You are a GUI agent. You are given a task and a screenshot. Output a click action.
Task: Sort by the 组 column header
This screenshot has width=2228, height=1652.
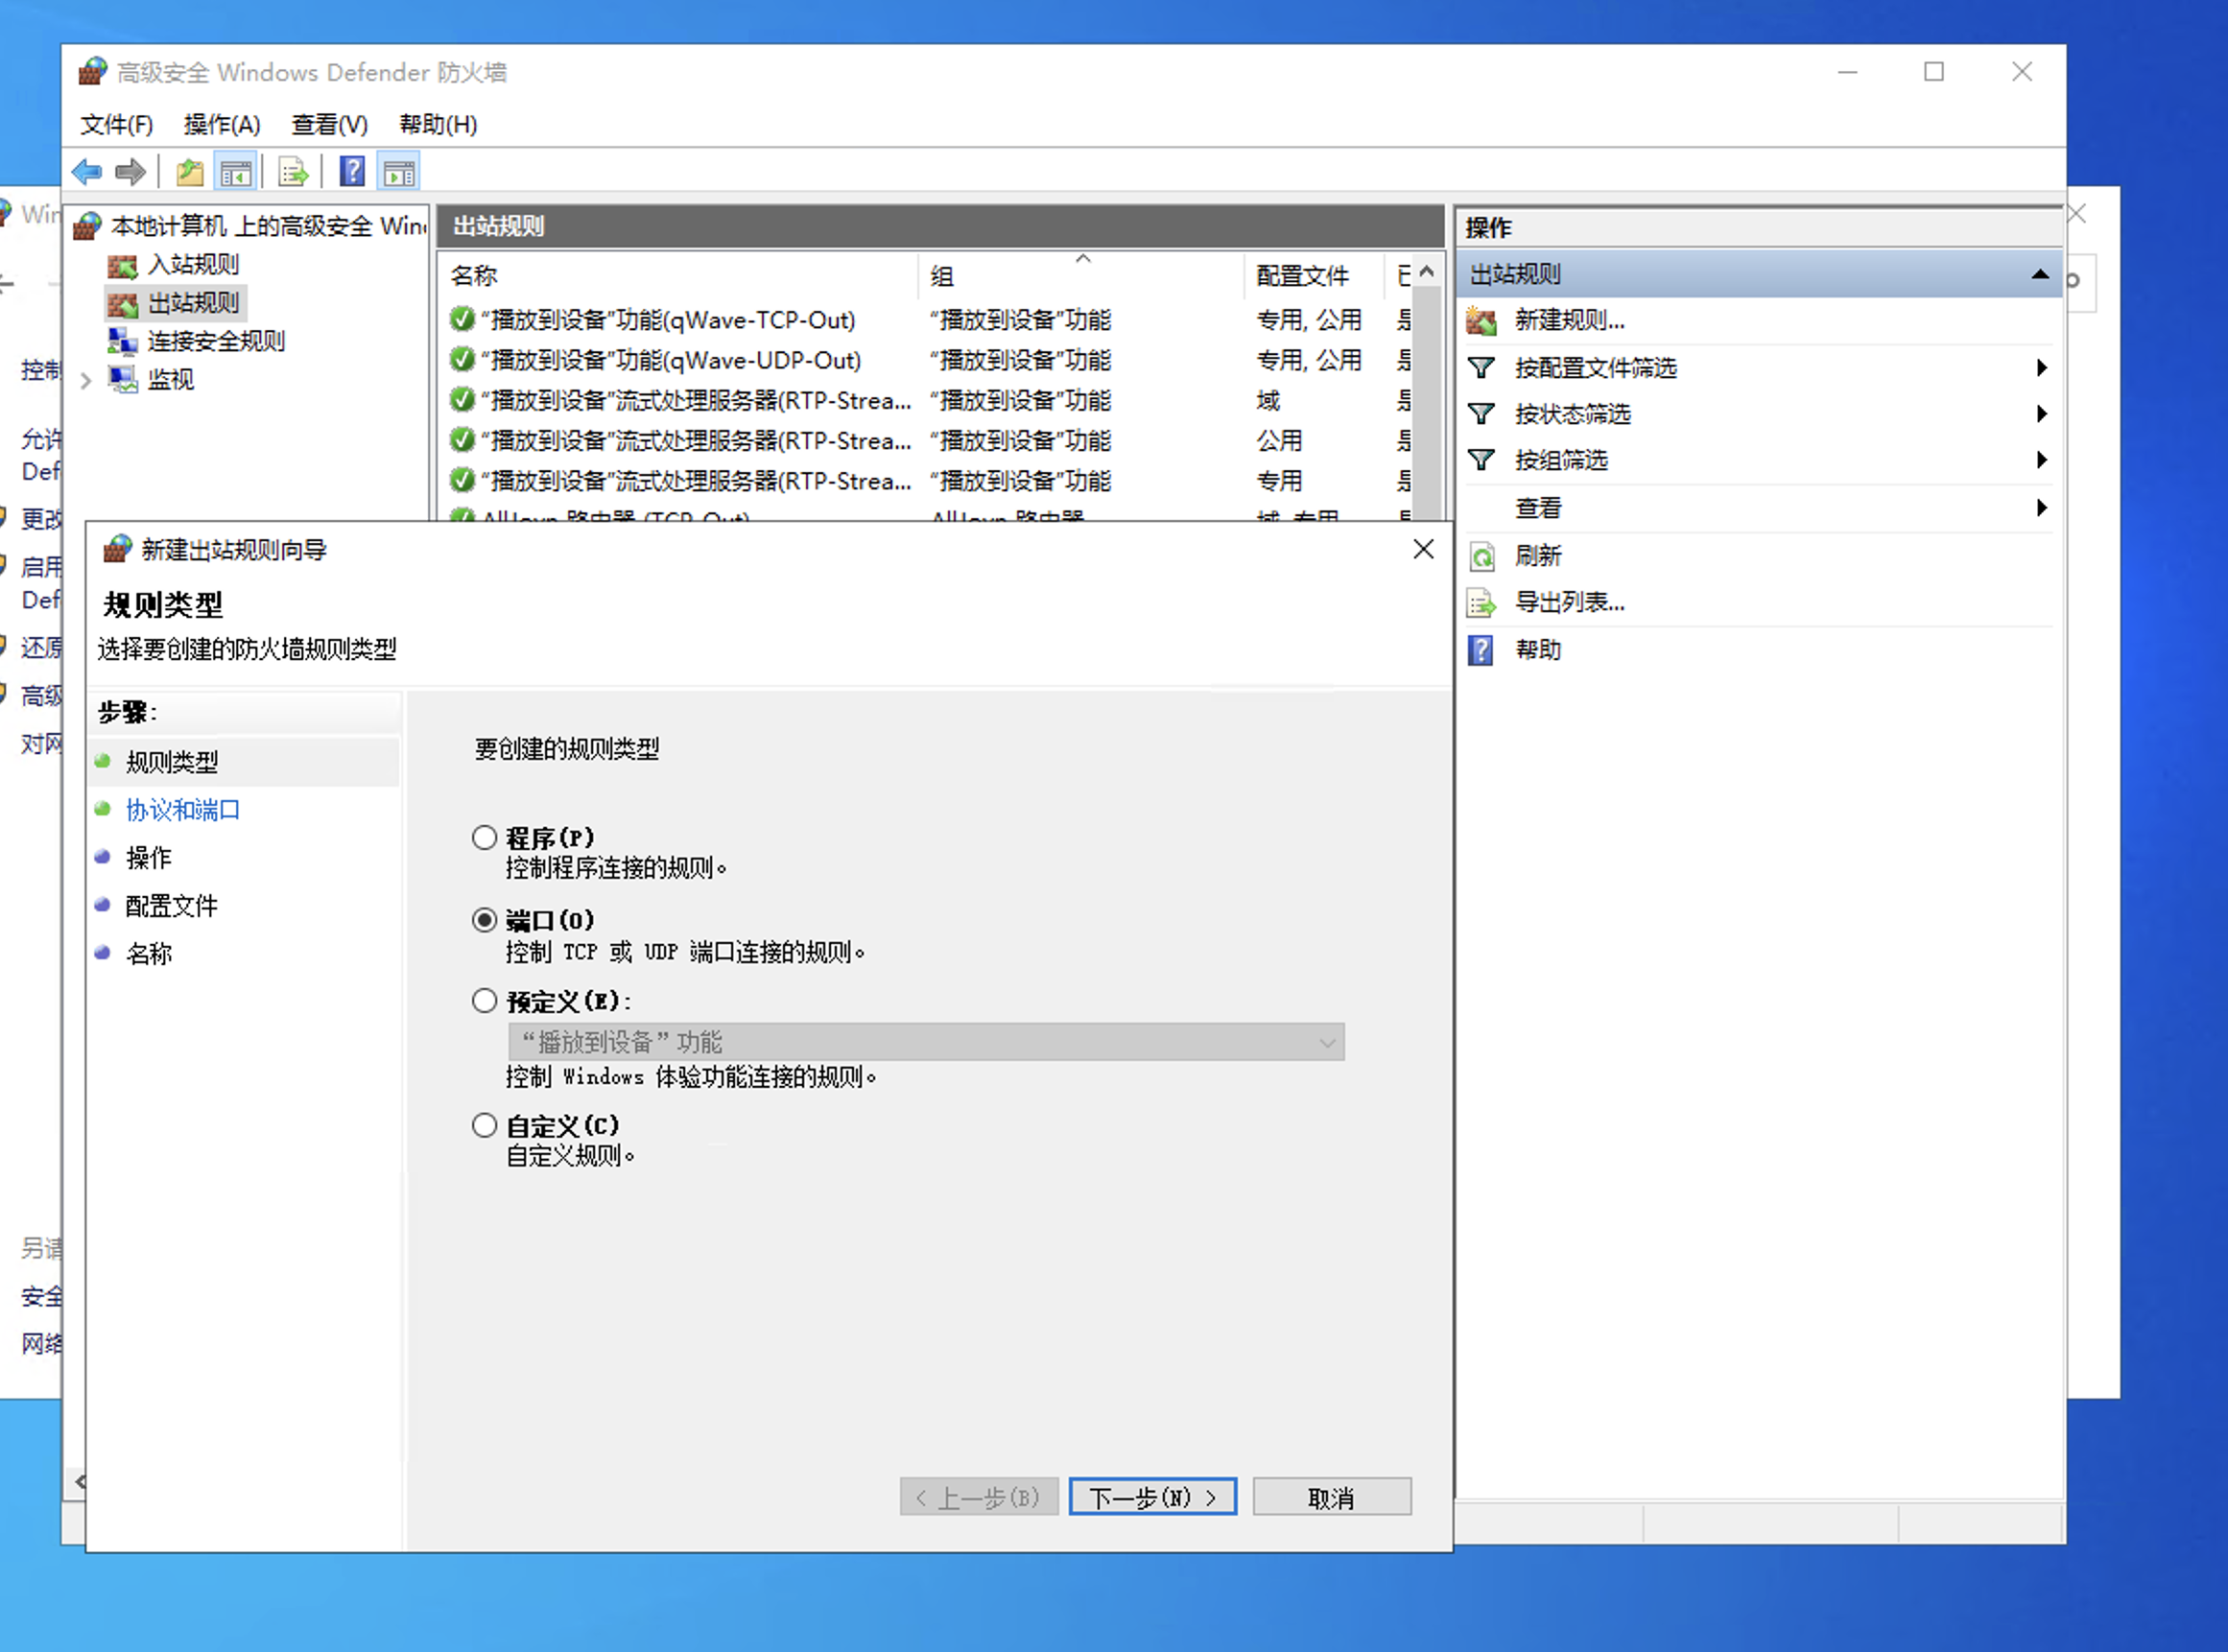[1081, 276]
